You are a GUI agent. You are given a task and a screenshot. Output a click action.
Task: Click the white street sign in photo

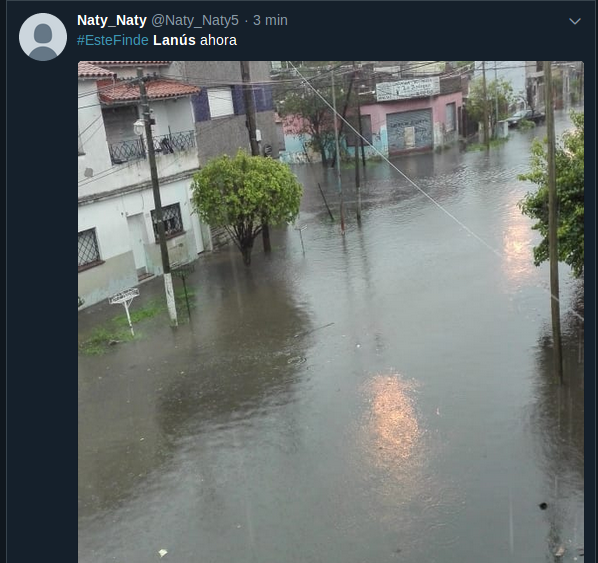point(124,296)
